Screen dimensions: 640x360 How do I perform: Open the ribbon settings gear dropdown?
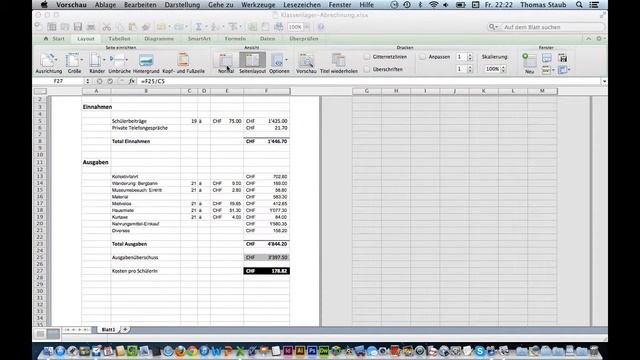click(600, 39)
